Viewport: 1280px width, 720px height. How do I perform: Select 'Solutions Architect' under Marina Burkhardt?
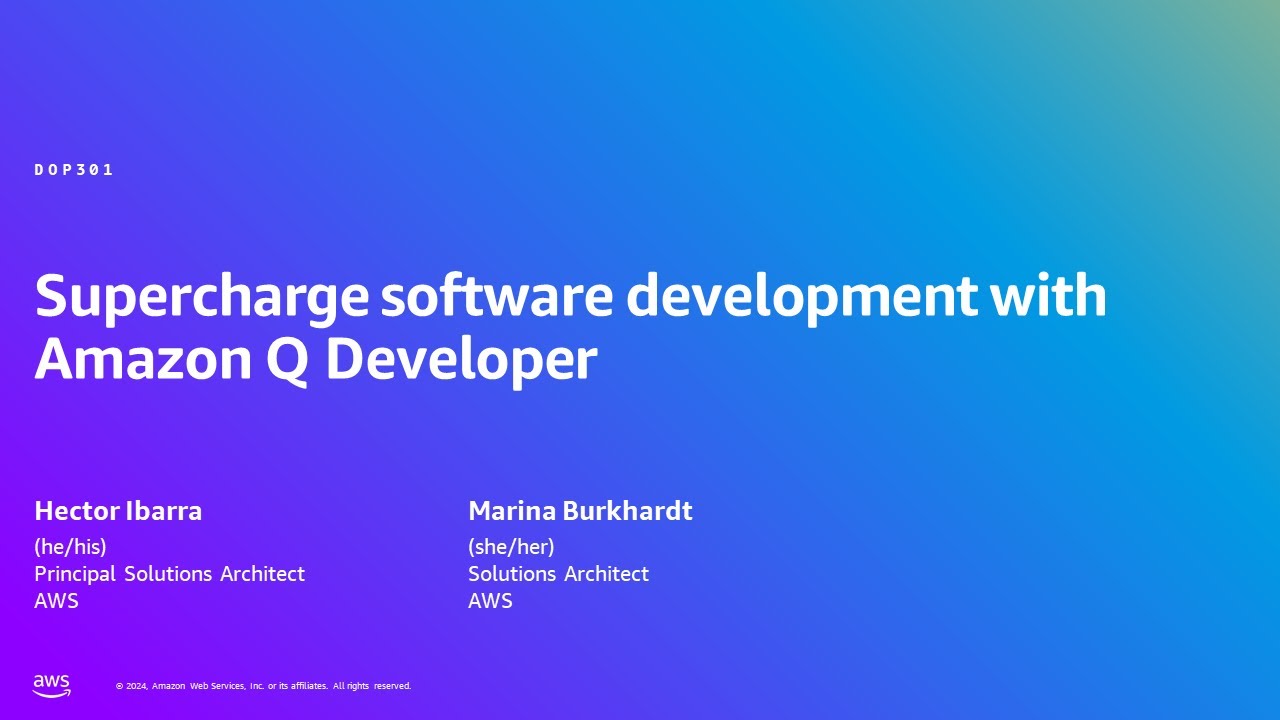pos(558,574)
